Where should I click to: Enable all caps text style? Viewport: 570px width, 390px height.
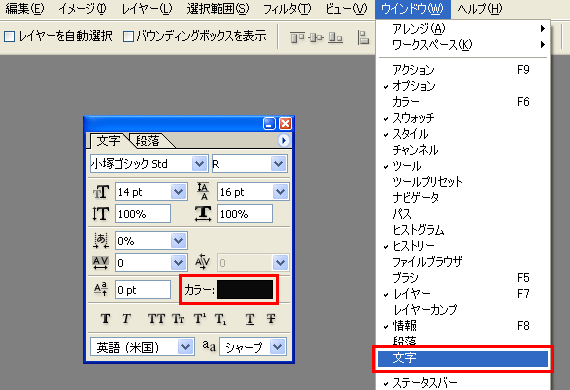pos(156,318)
